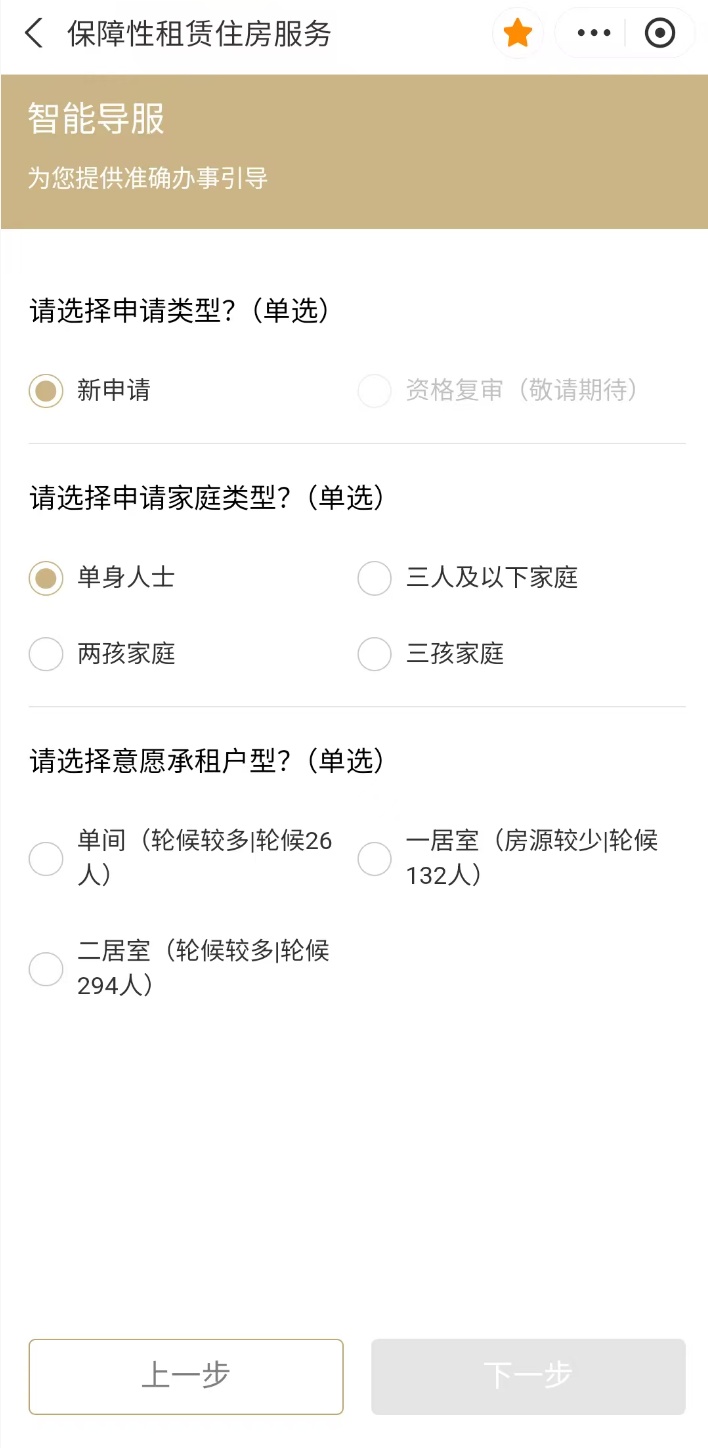Tap the 保障性租赁住房服务 page title

point(199,34)
